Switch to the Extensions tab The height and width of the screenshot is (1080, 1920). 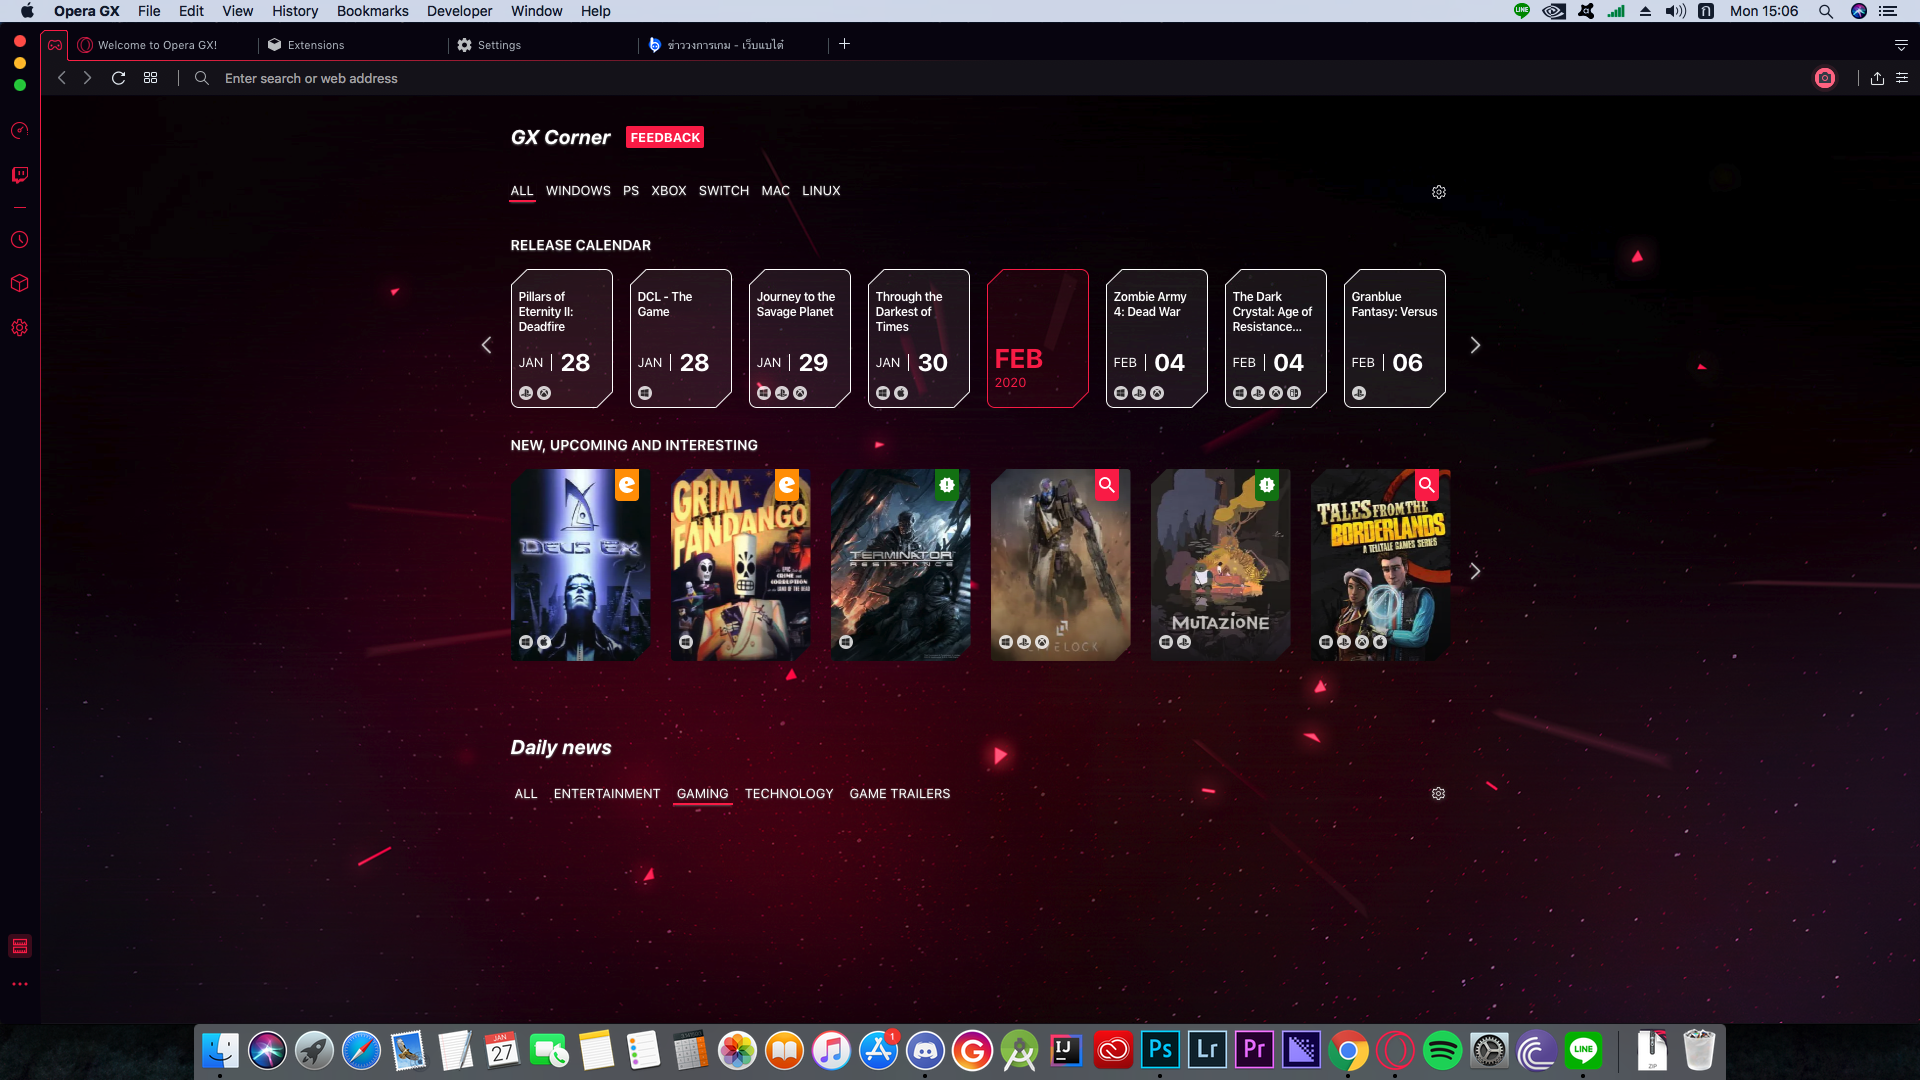click(x=353, y=45)
